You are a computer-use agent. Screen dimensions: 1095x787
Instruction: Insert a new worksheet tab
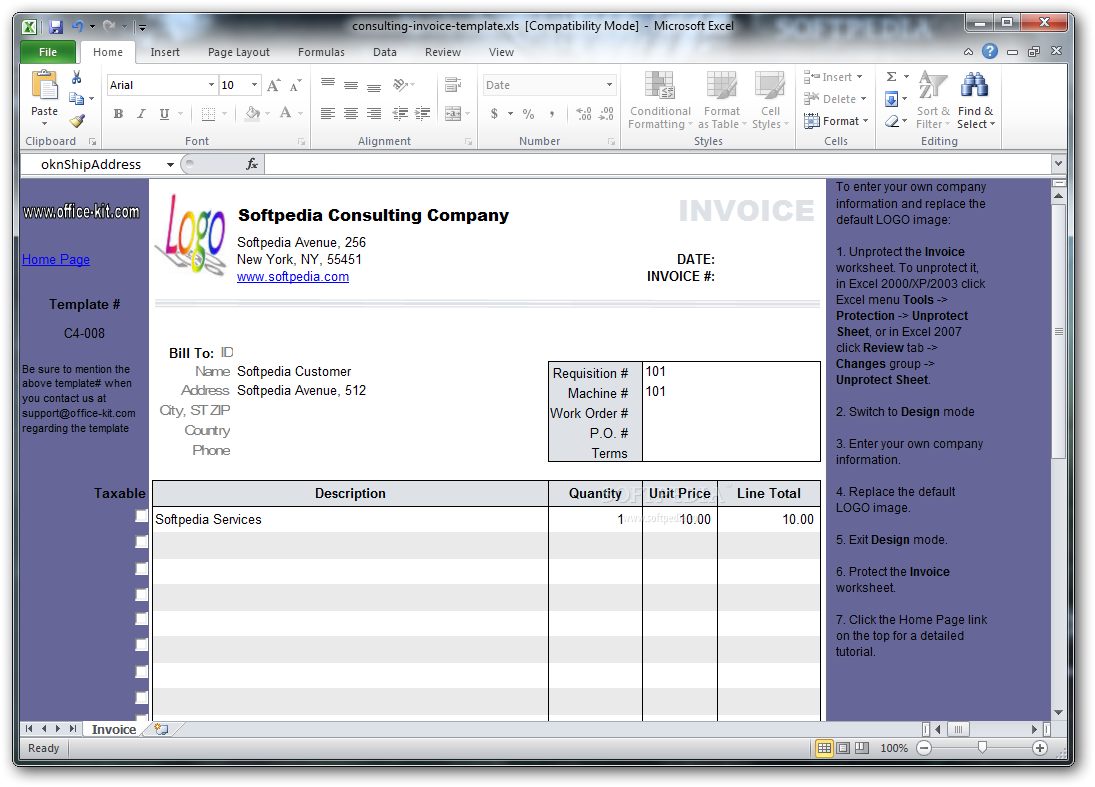[x=161, y=729]
